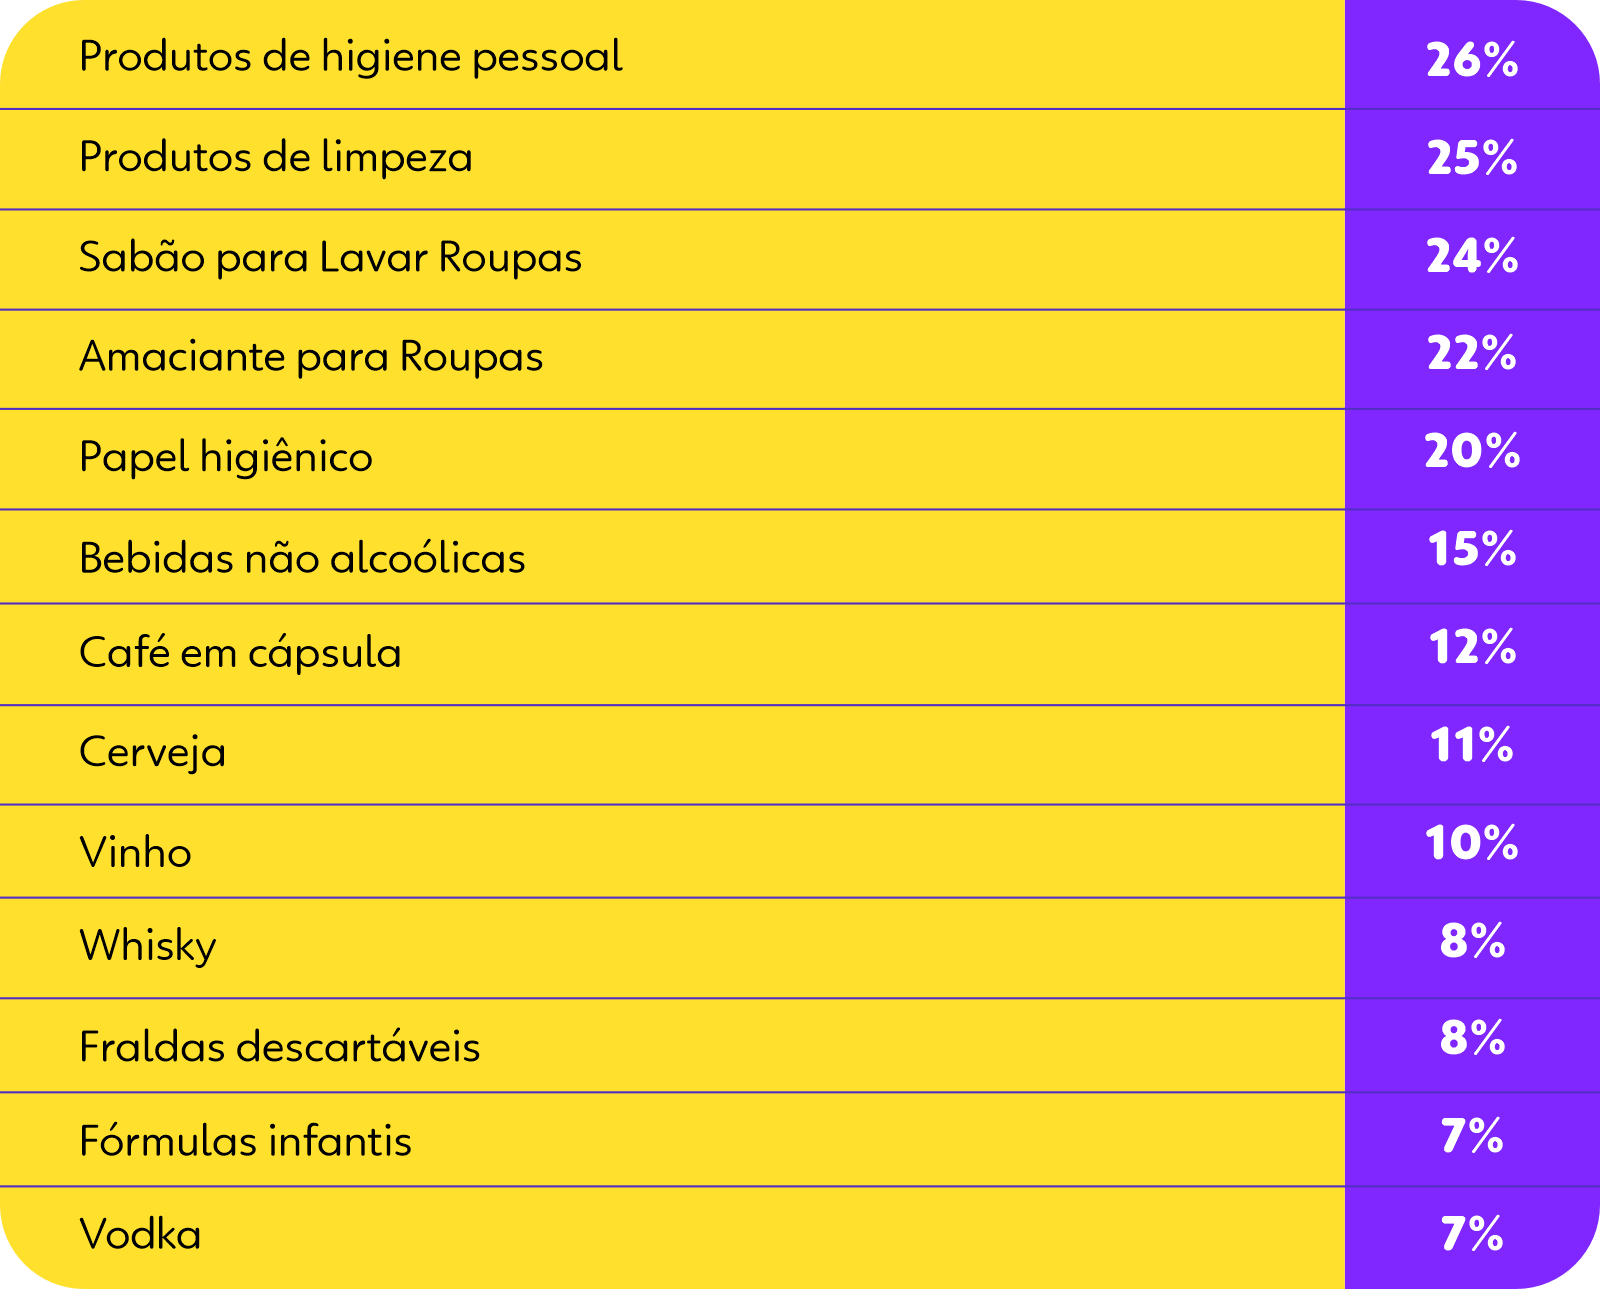
Task: Click "Bebidas não alcoólicas" text
Action: point(302,558)
